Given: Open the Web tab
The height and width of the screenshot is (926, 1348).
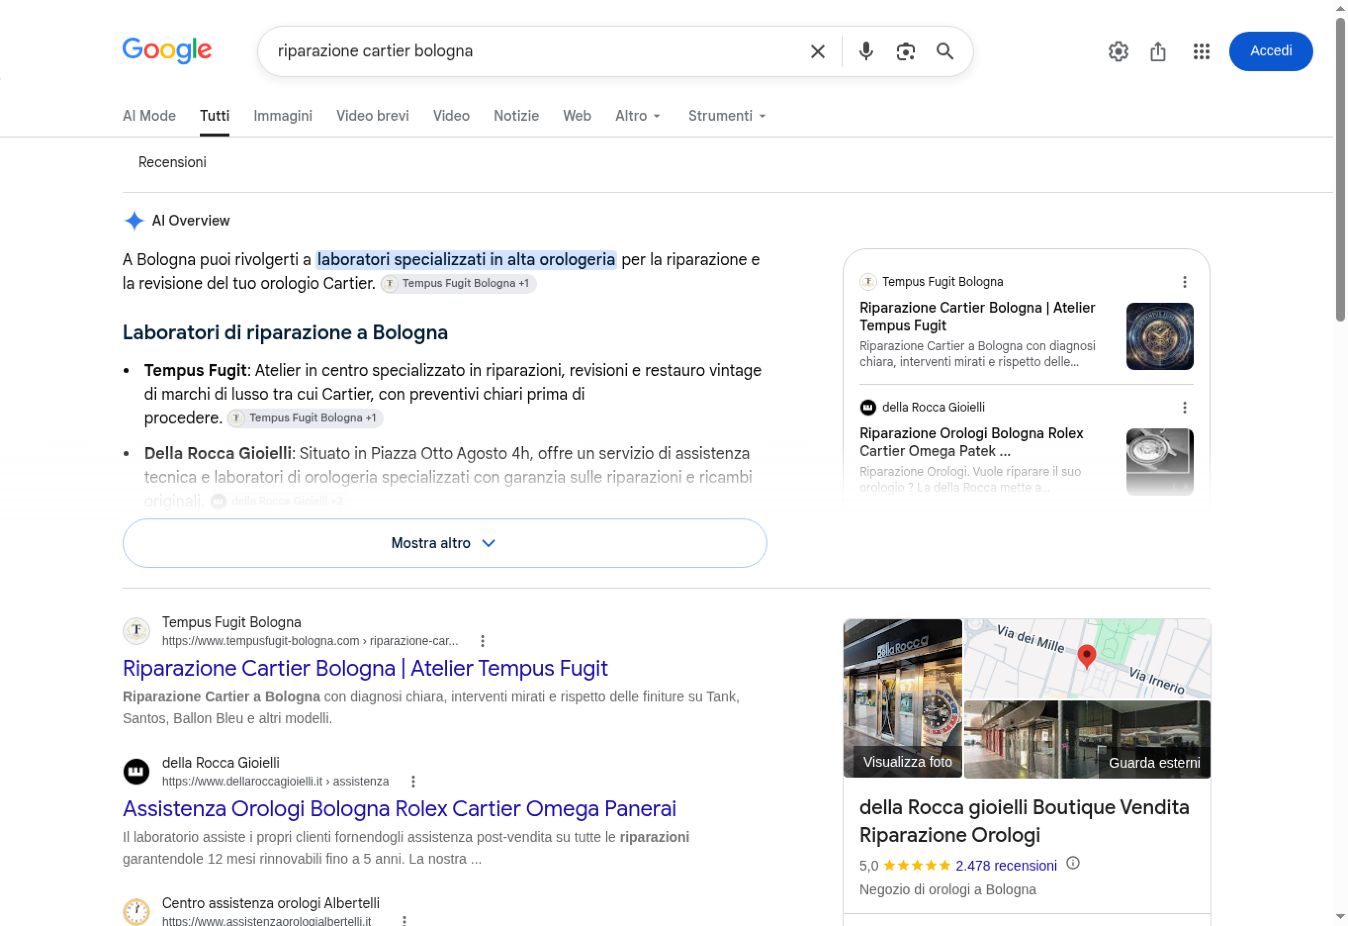Looking at the screenshot, I should click(x=577, y=116).
